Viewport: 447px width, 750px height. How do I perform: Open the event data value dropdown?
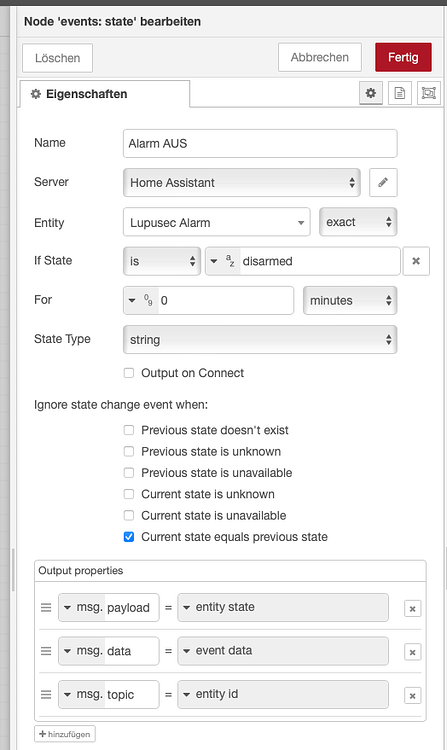click(283, 651)
